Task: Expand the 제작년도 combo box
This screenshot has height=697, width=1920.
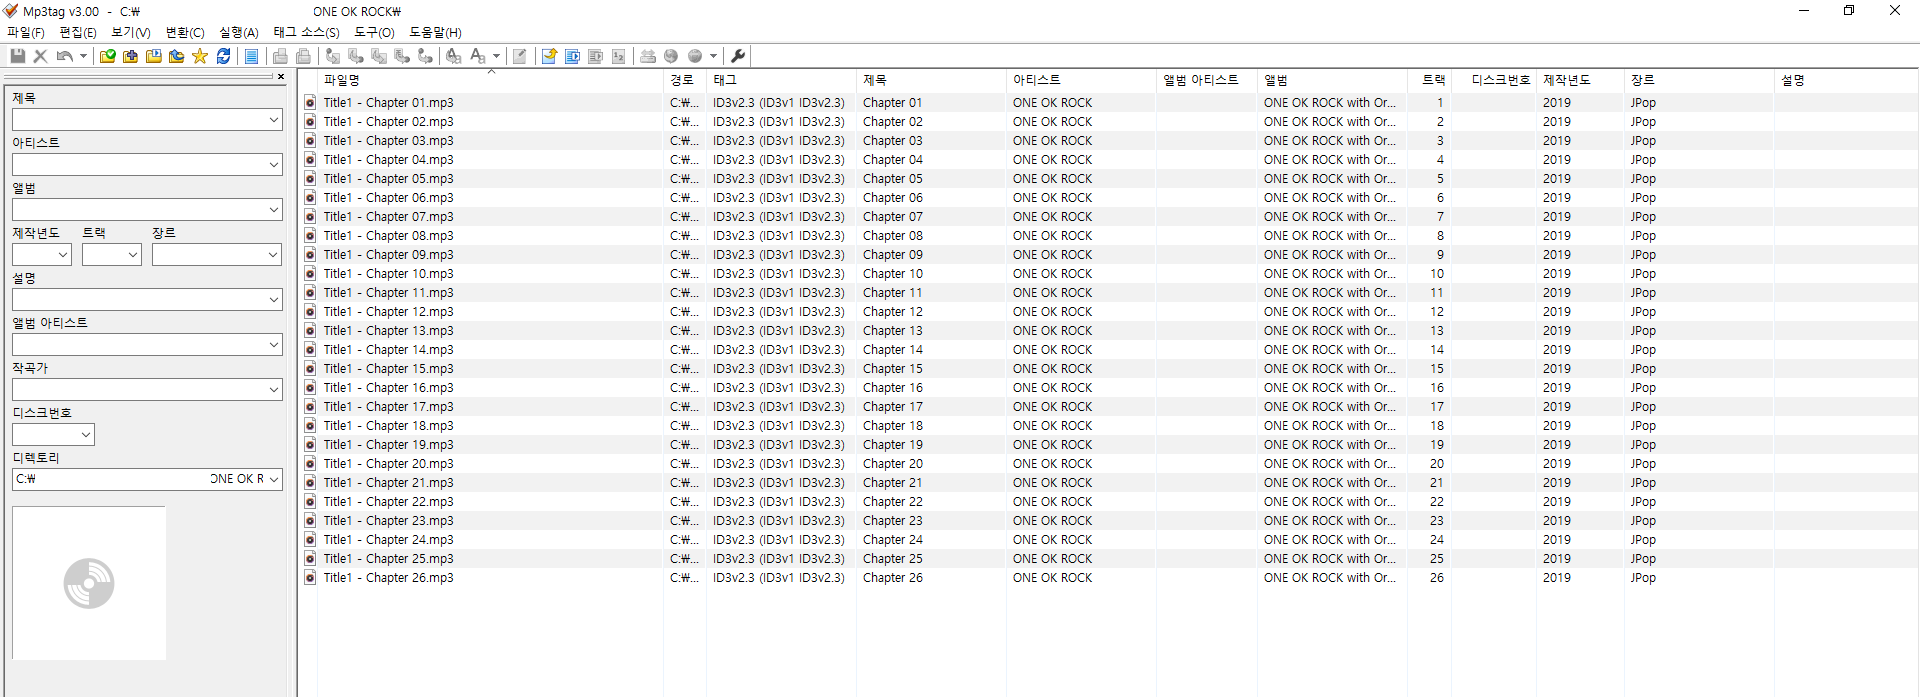Action: [63, 255]
